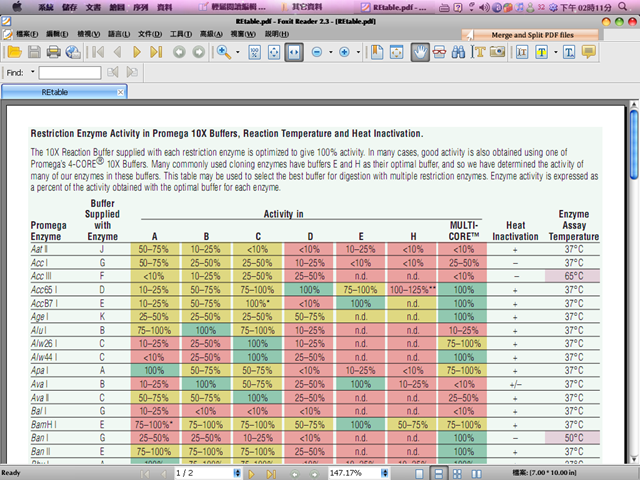Screen dimensions: 640x480
Task: Click the email globe icon
Action: (73, 52)
